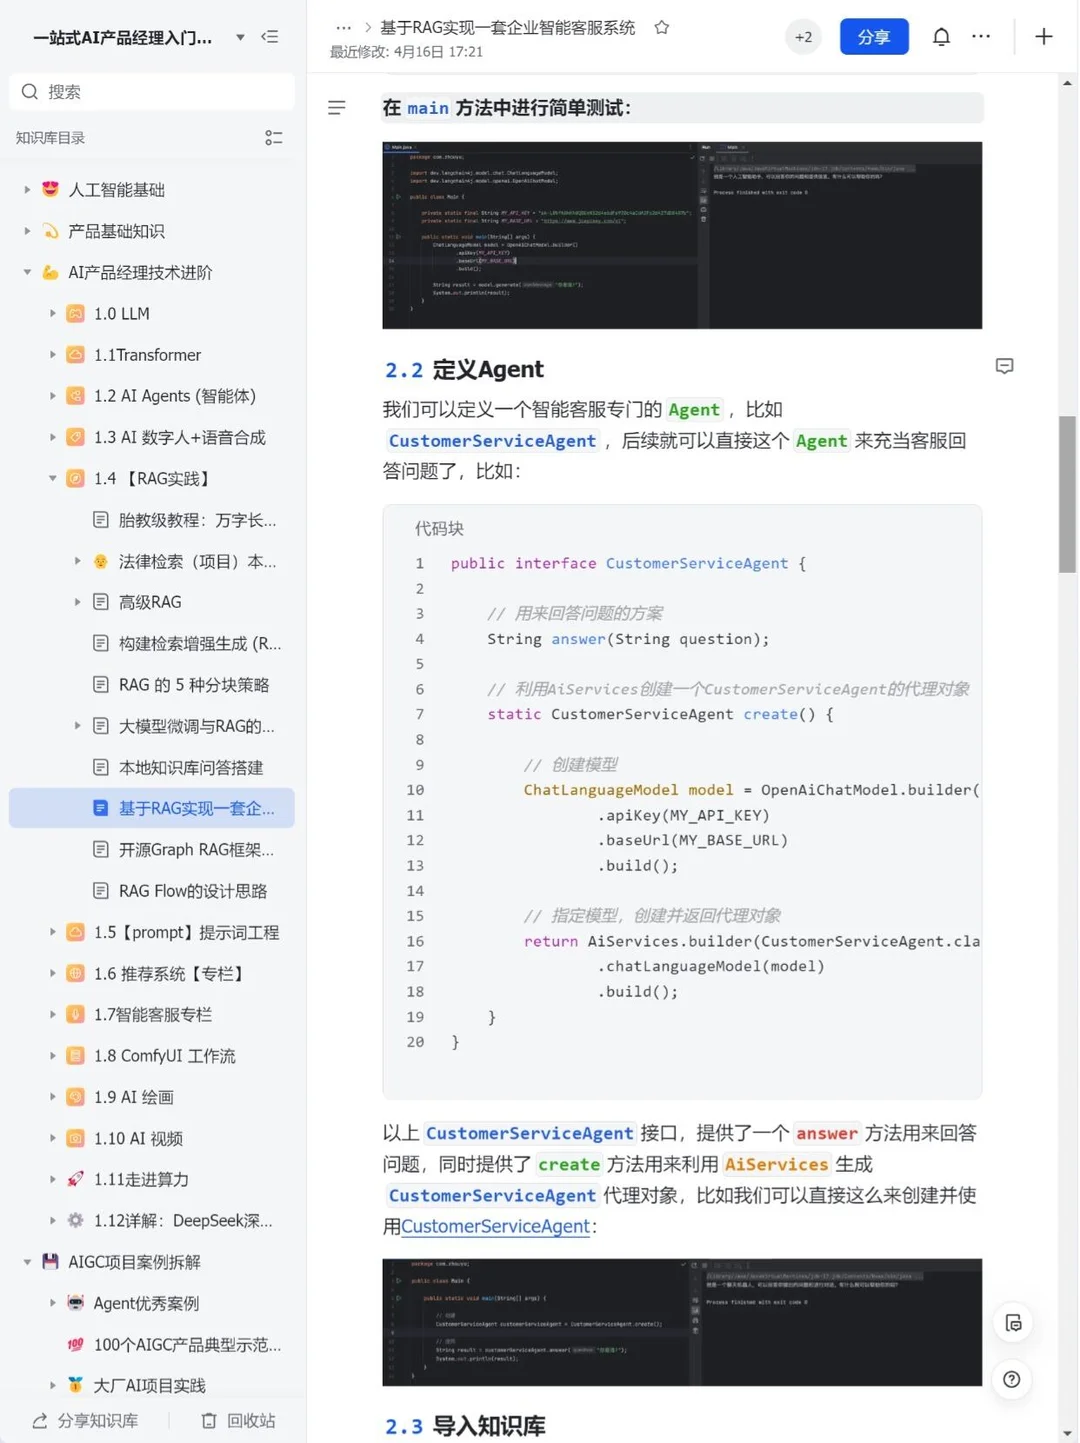Expand the 1.12详解：DeepSeek深... node
The image size is (1080, 1443).
(53, 1221)
